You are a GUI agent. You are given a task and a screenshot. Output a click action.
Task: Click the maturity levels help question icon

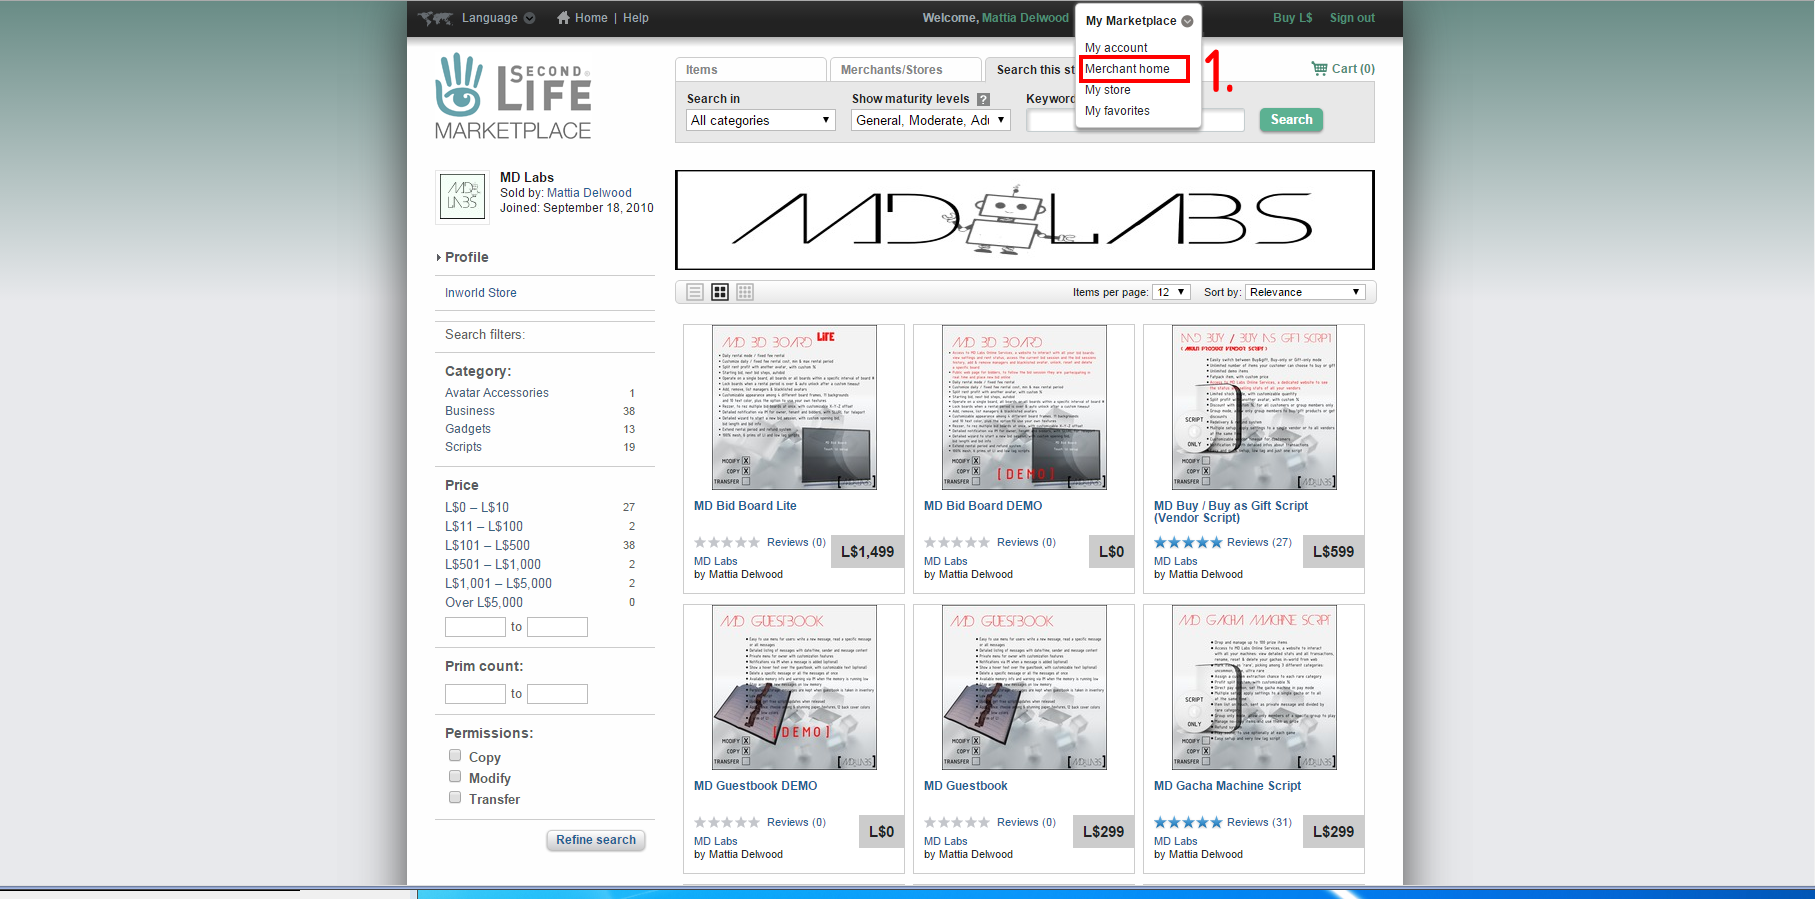[983, 99]
